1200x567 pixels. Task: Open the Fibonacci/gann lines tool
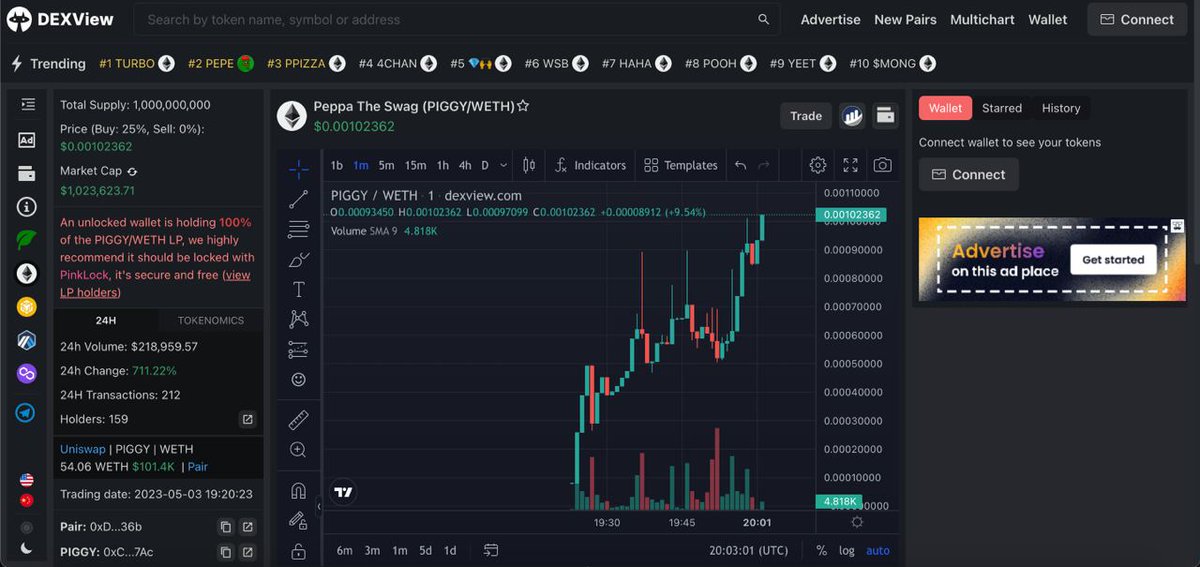coord(298,229)
